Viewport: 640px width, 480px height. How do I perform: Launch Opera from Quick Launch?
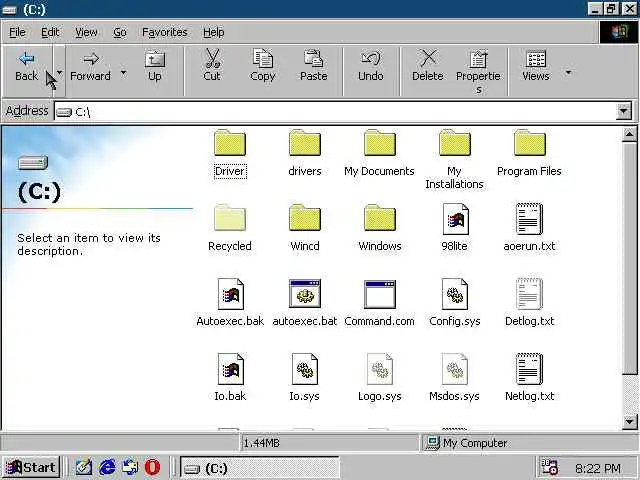[x=152, y=467]
